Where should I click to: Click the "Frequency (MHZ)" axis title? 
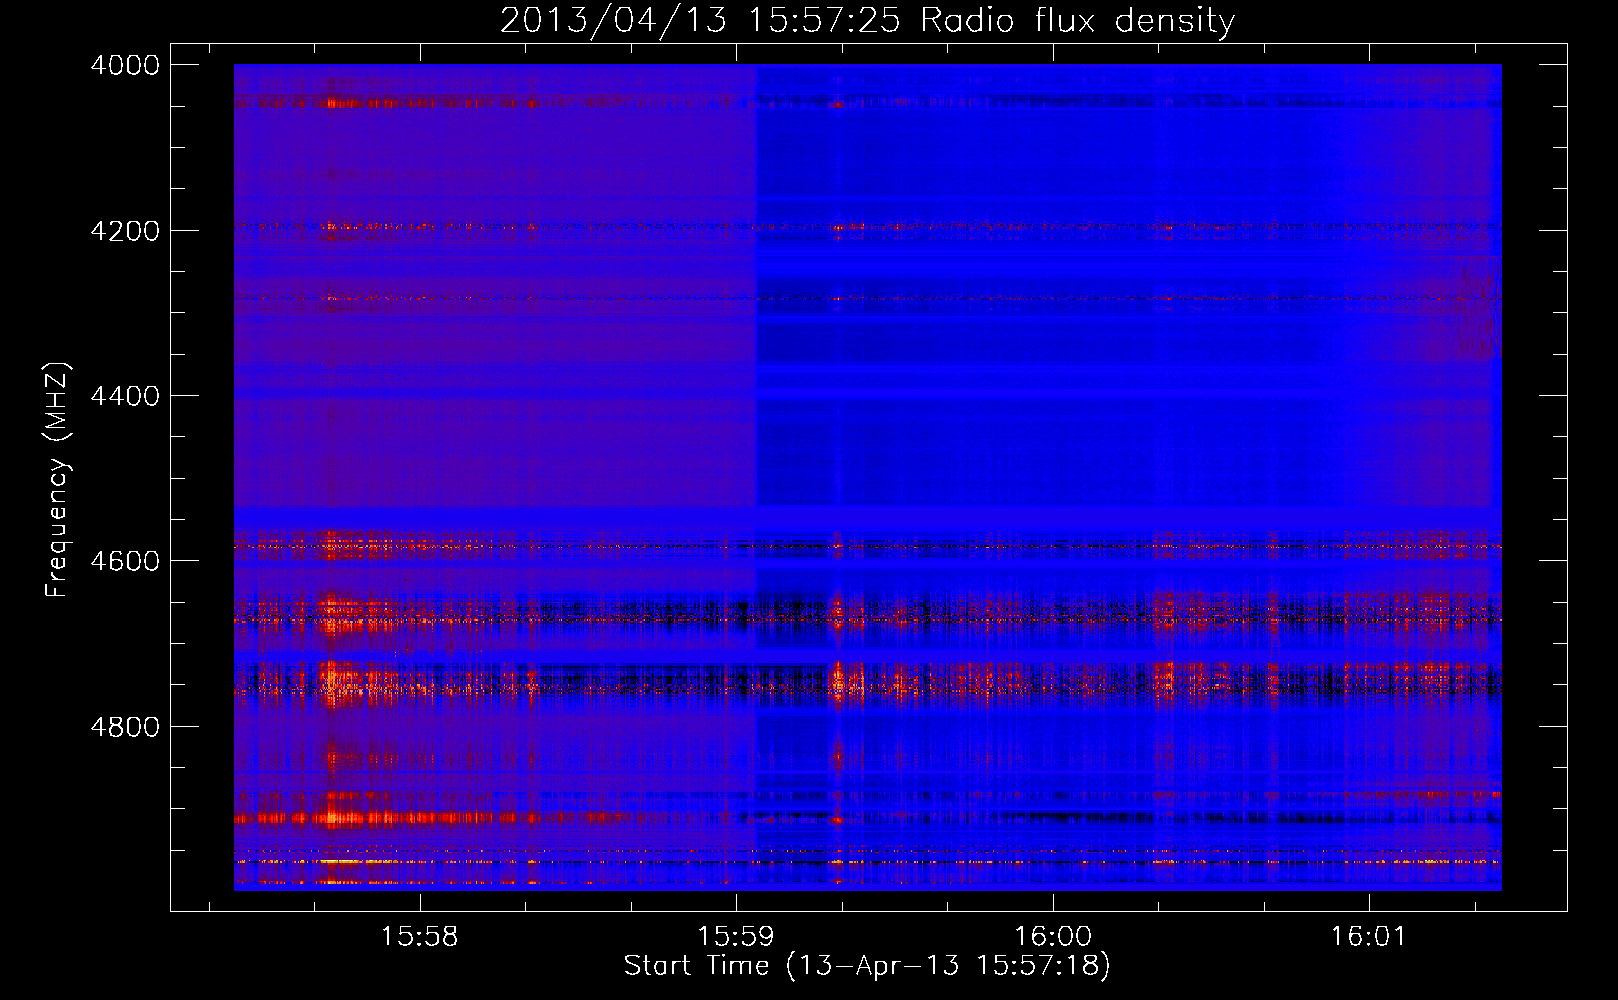pos(57,480)
